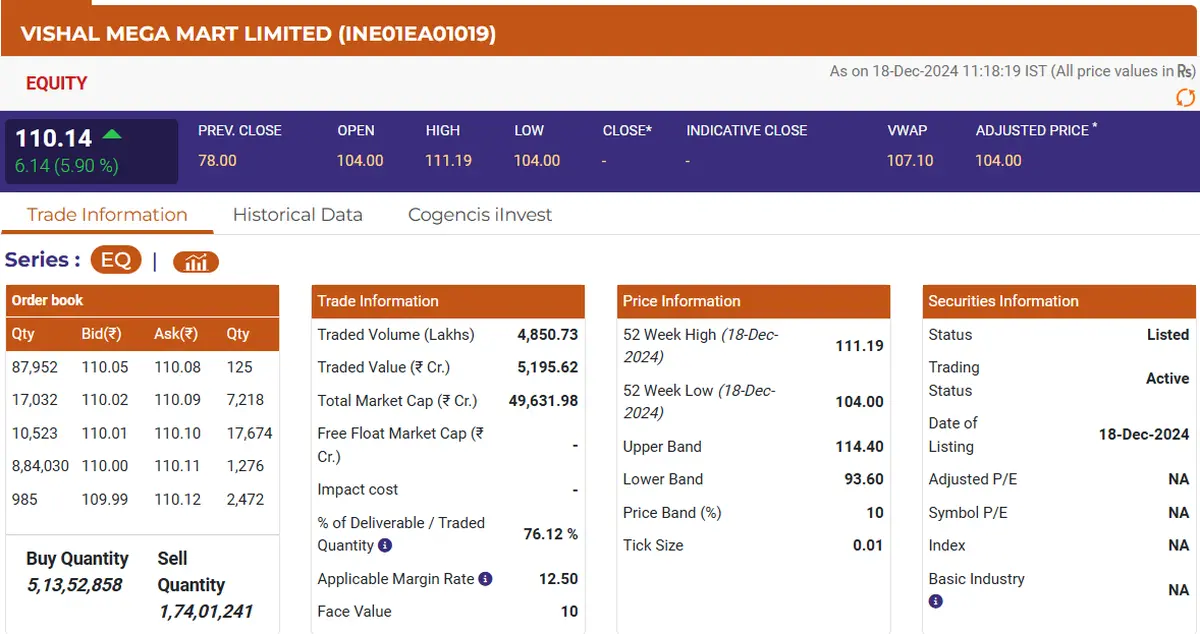The image size is (1200, 634).
Task: Switch to the Trade Information tab
Action: point(107,214)
